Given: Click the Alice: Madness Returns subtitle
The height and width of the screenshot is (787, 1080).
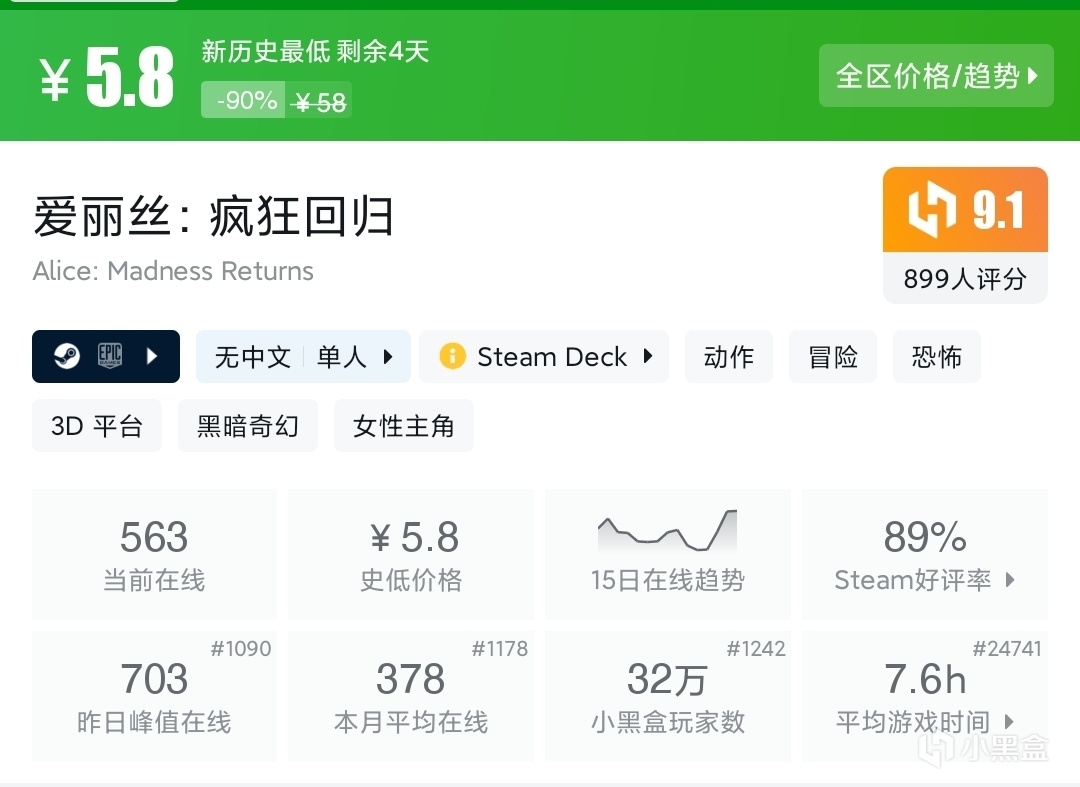Looking at the screenshot, I should pyautogui.click(x=173, y=271).
